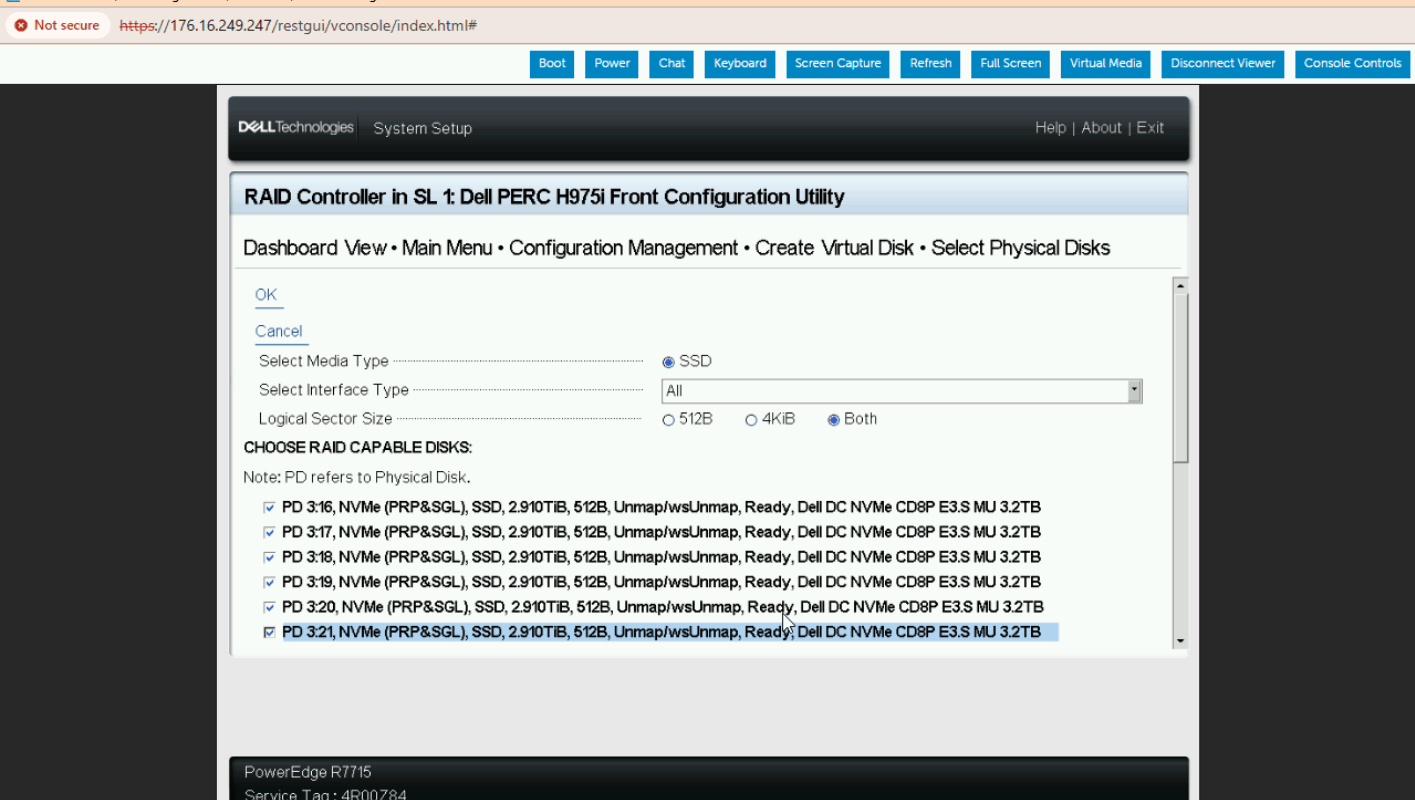1415x800 pixels.
Task: Select the 4KiB logical sector size
Action: point(751,420)
